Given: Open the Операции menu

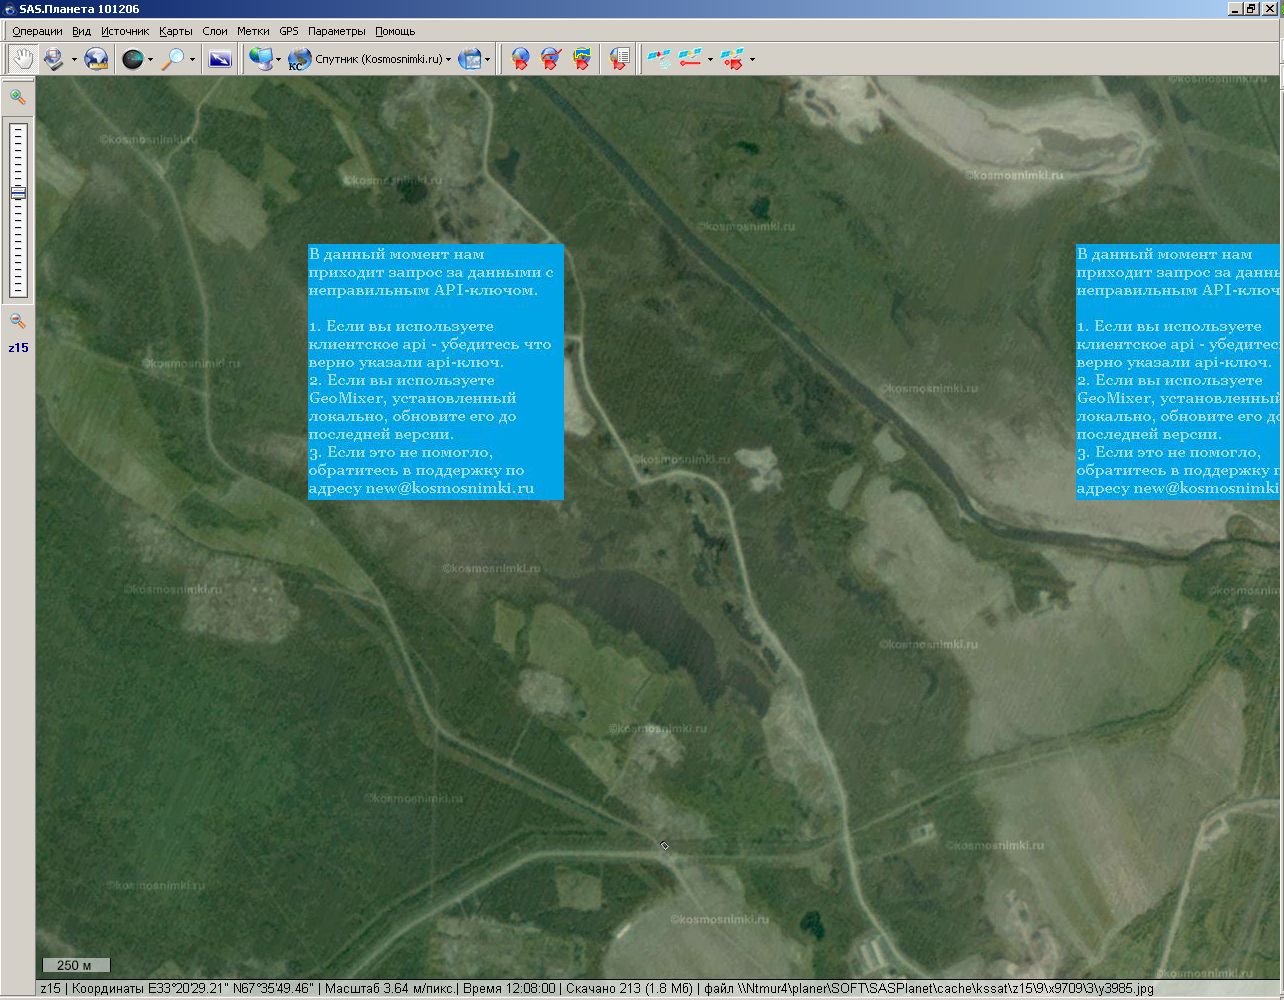Looking at the screenshot, I should [x=37, y=31].
